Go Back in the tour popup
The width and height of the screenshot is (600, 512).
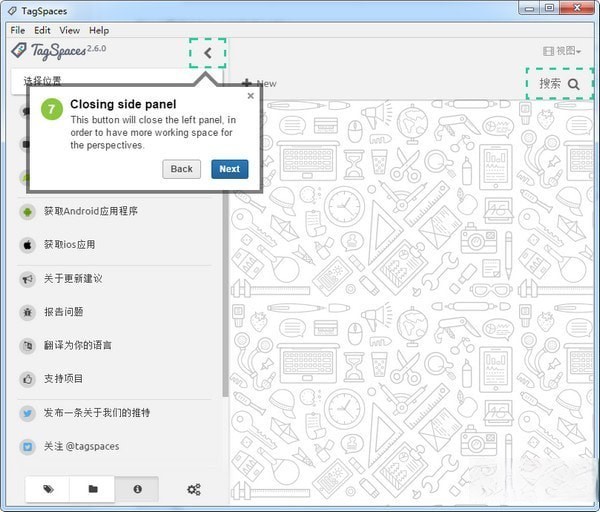(x=181, y=169)
